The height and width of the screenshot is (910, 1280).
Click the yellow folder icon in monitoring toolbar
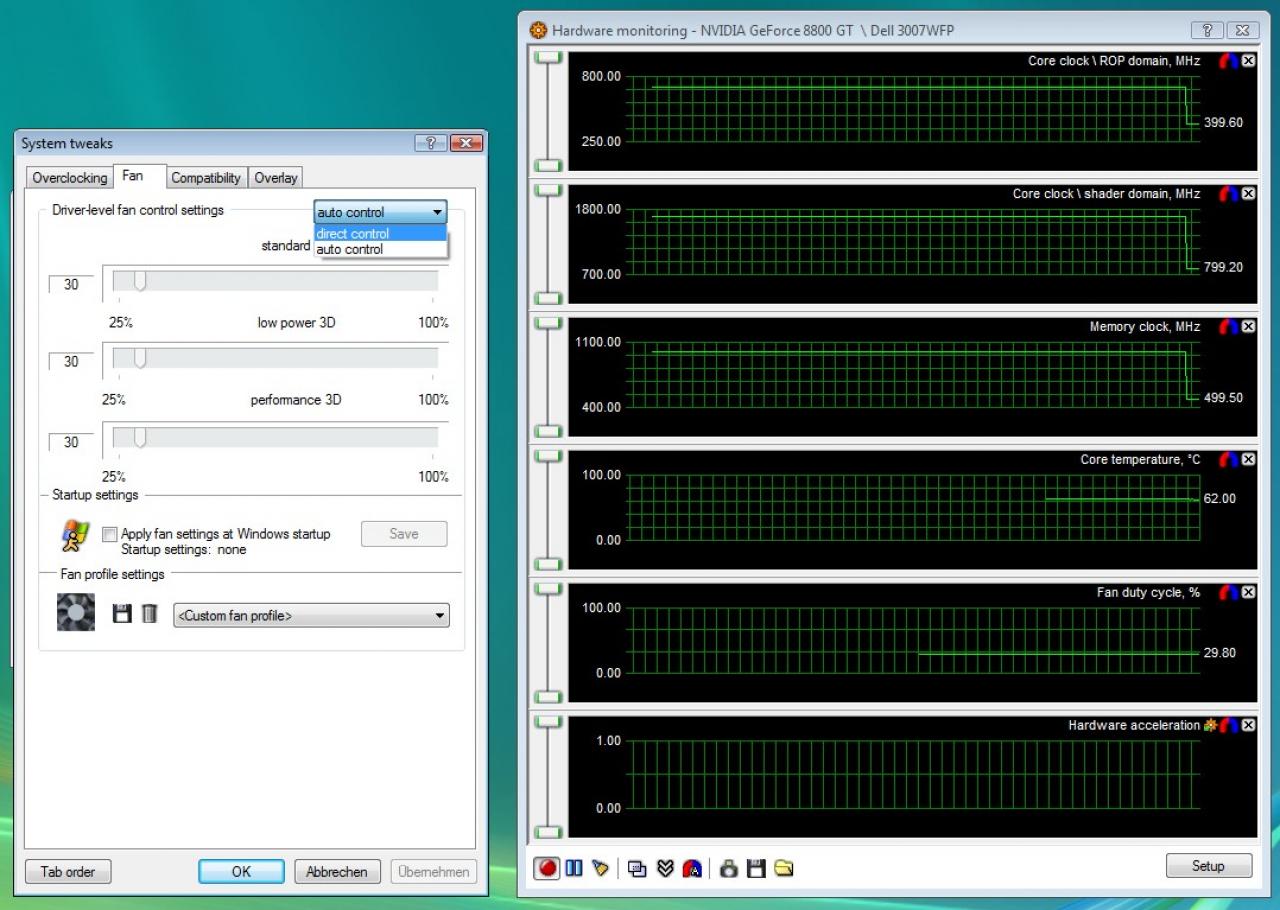click(784, 868)
